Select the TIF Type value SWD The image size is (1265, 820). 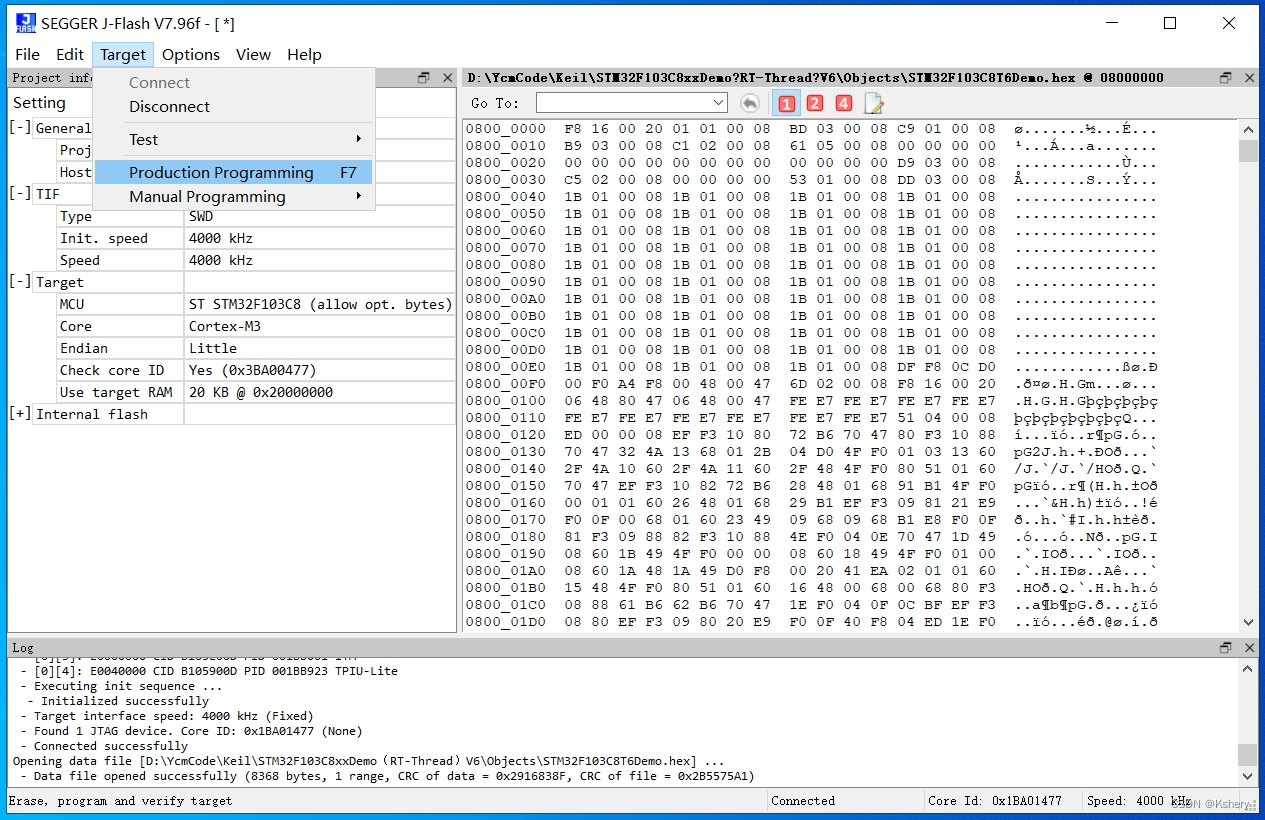320,216
